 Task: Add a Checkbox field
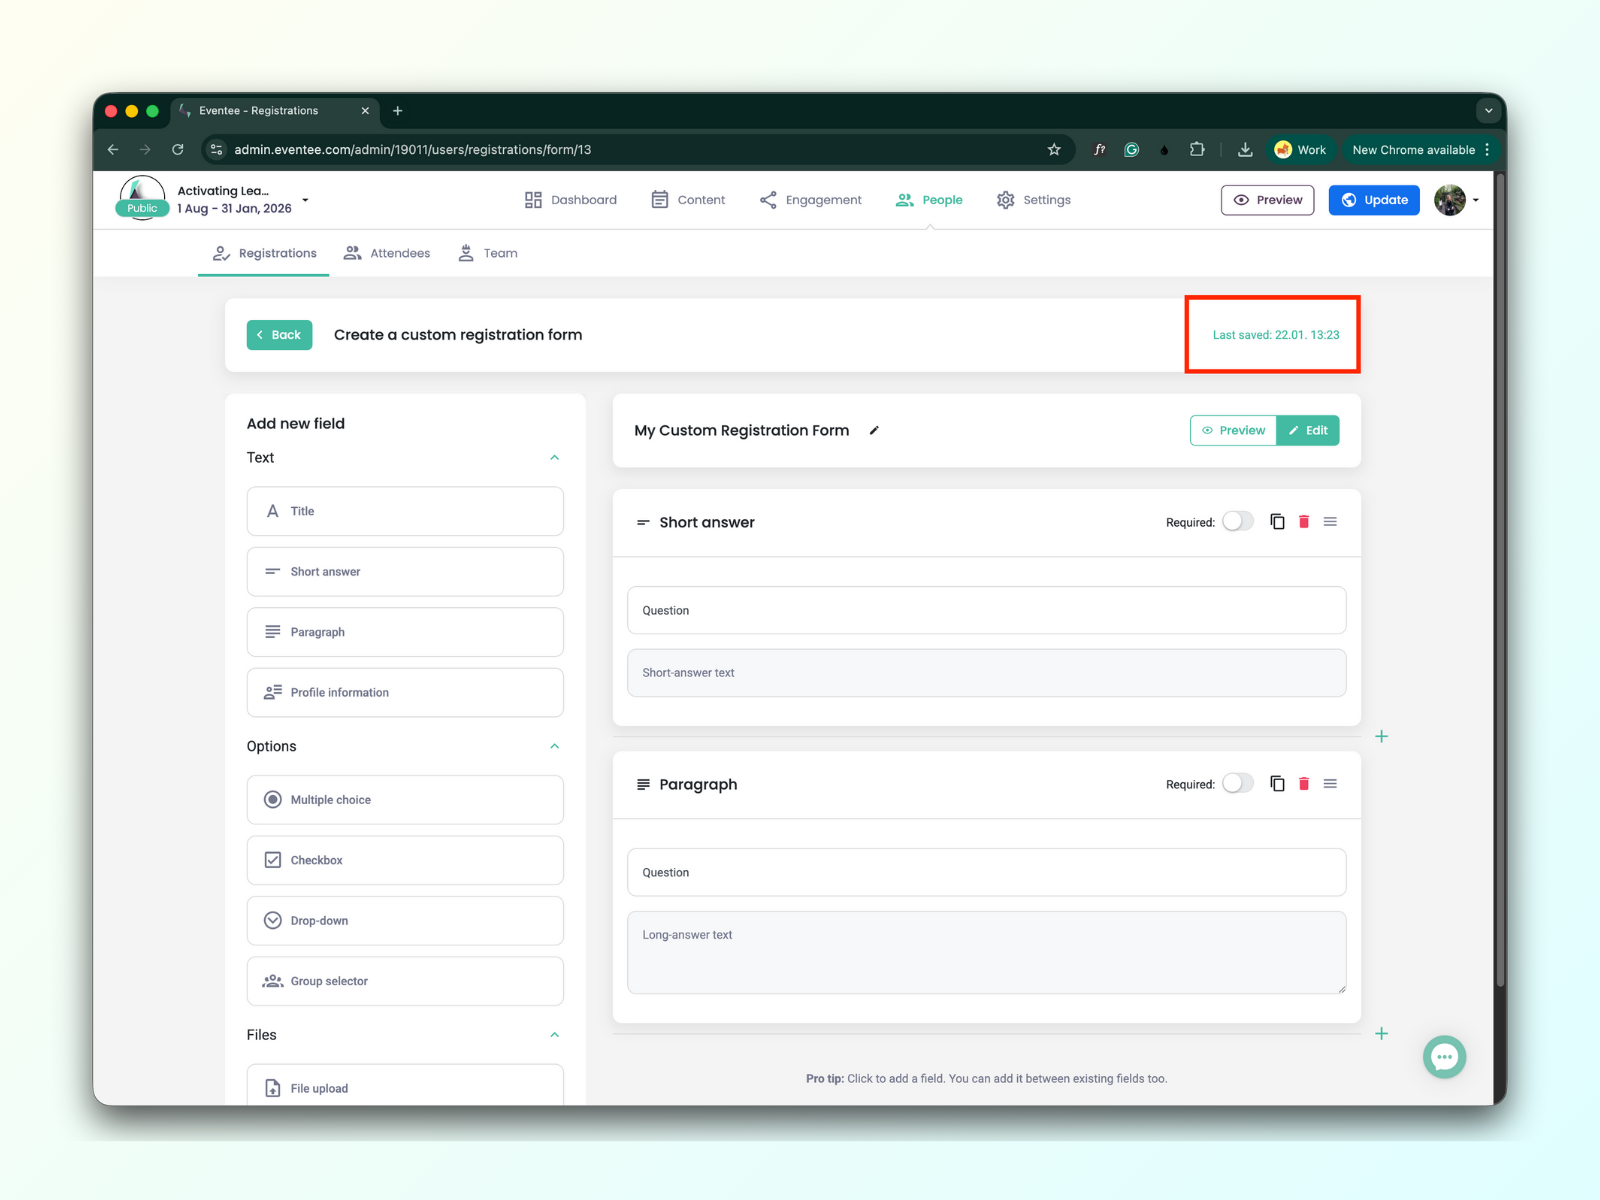[x=405, y=861]
